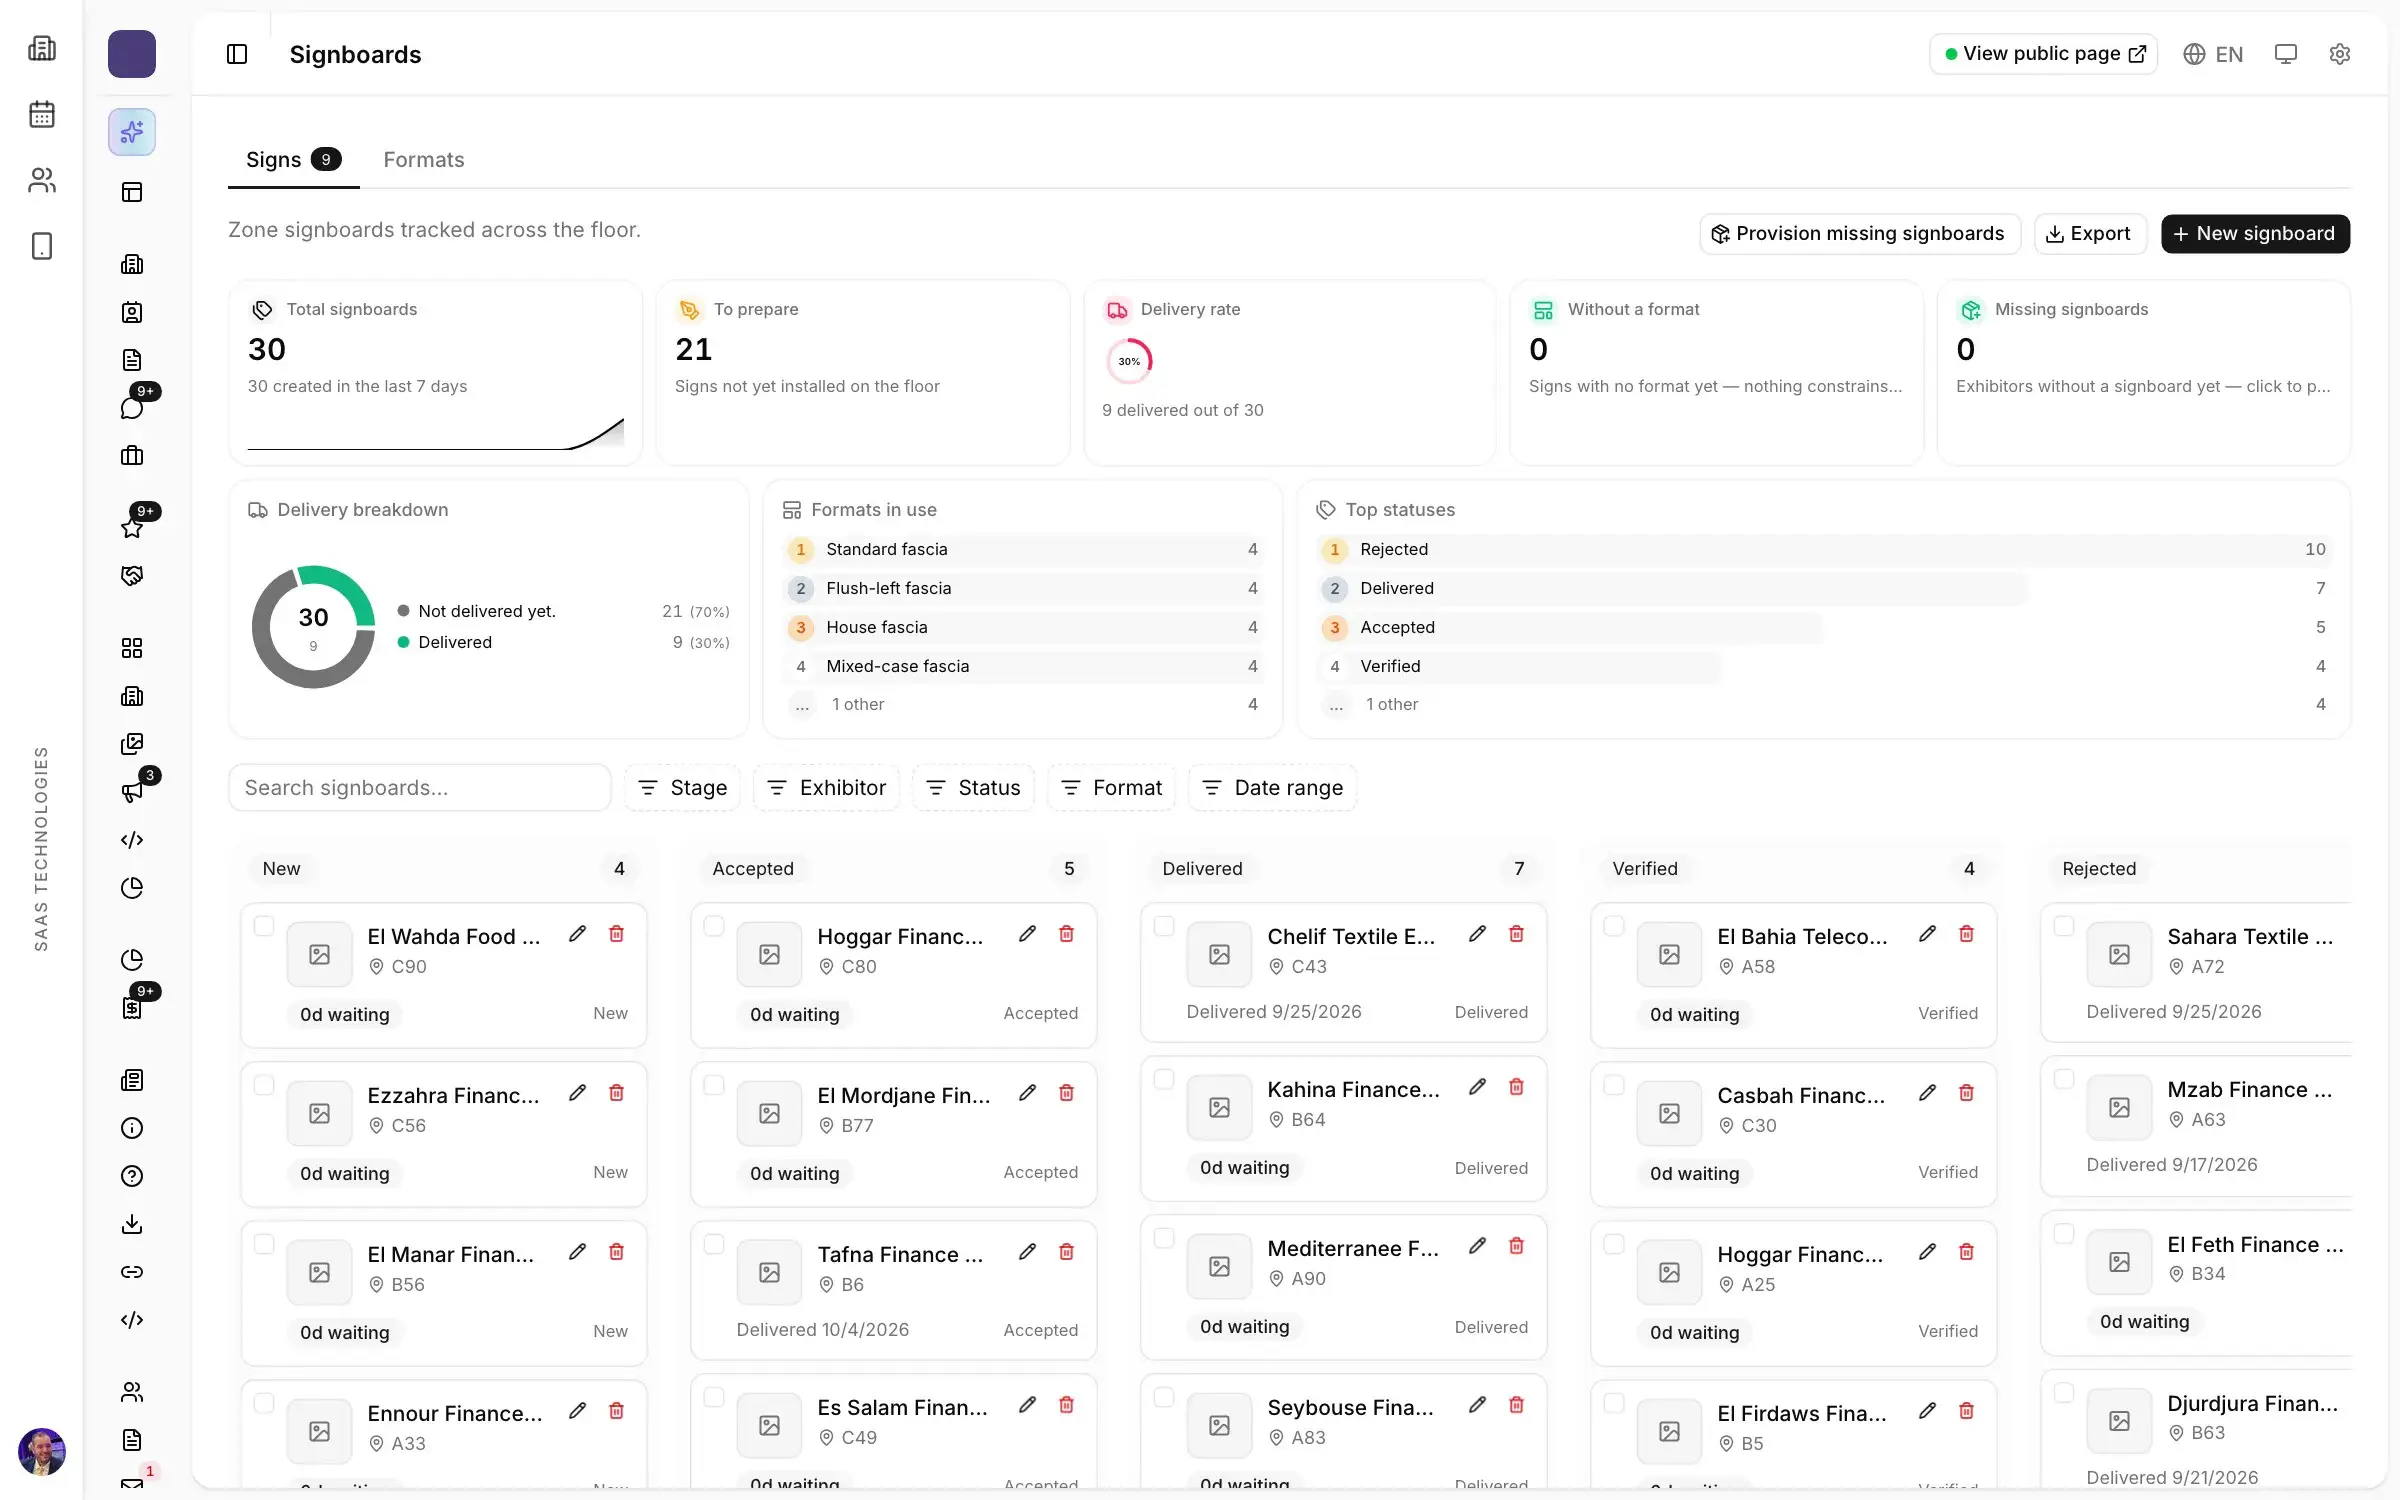Screen dimensions: 2400x1500
Task: Open the EN language selector
Action: (x=2213, y=54)
